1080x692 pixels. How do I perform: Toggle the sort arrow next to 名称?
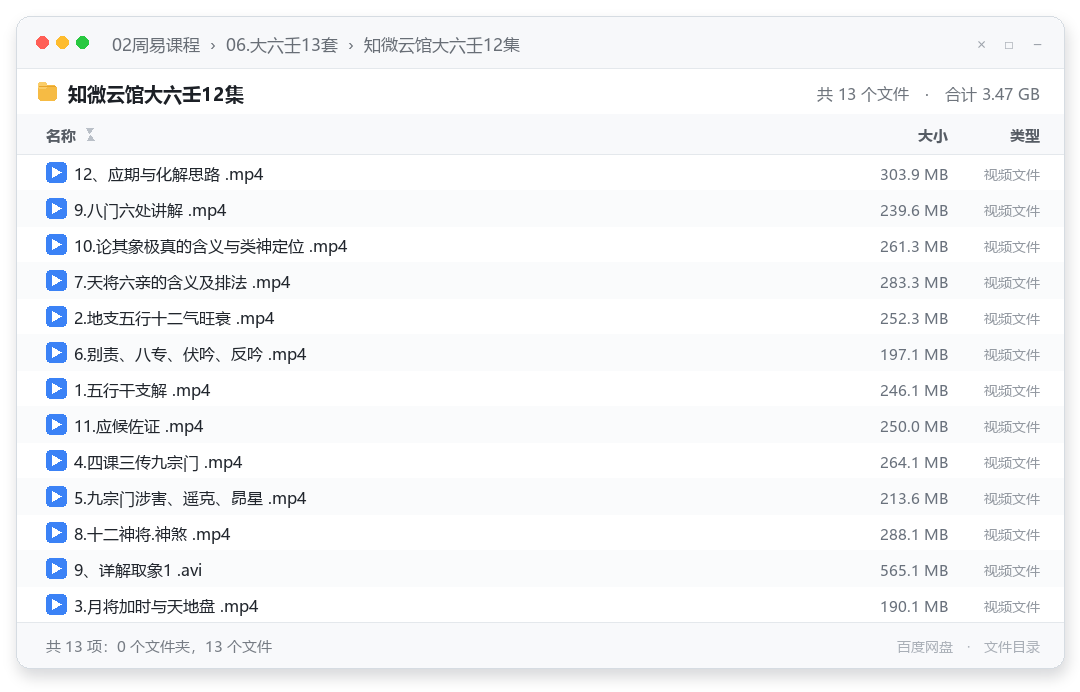(90, 135)
